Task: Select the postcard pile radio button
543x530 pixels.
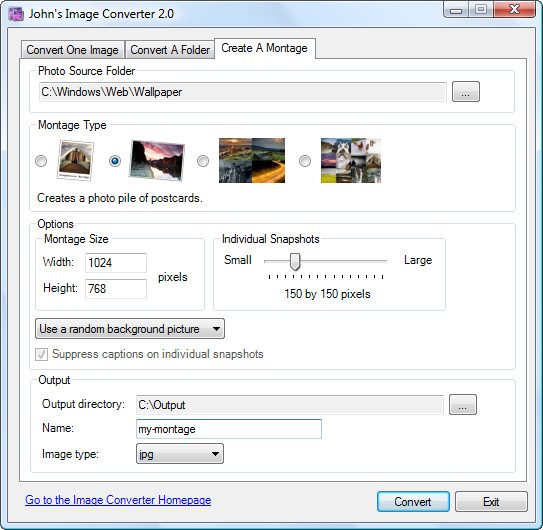Action: coord(115,161)
